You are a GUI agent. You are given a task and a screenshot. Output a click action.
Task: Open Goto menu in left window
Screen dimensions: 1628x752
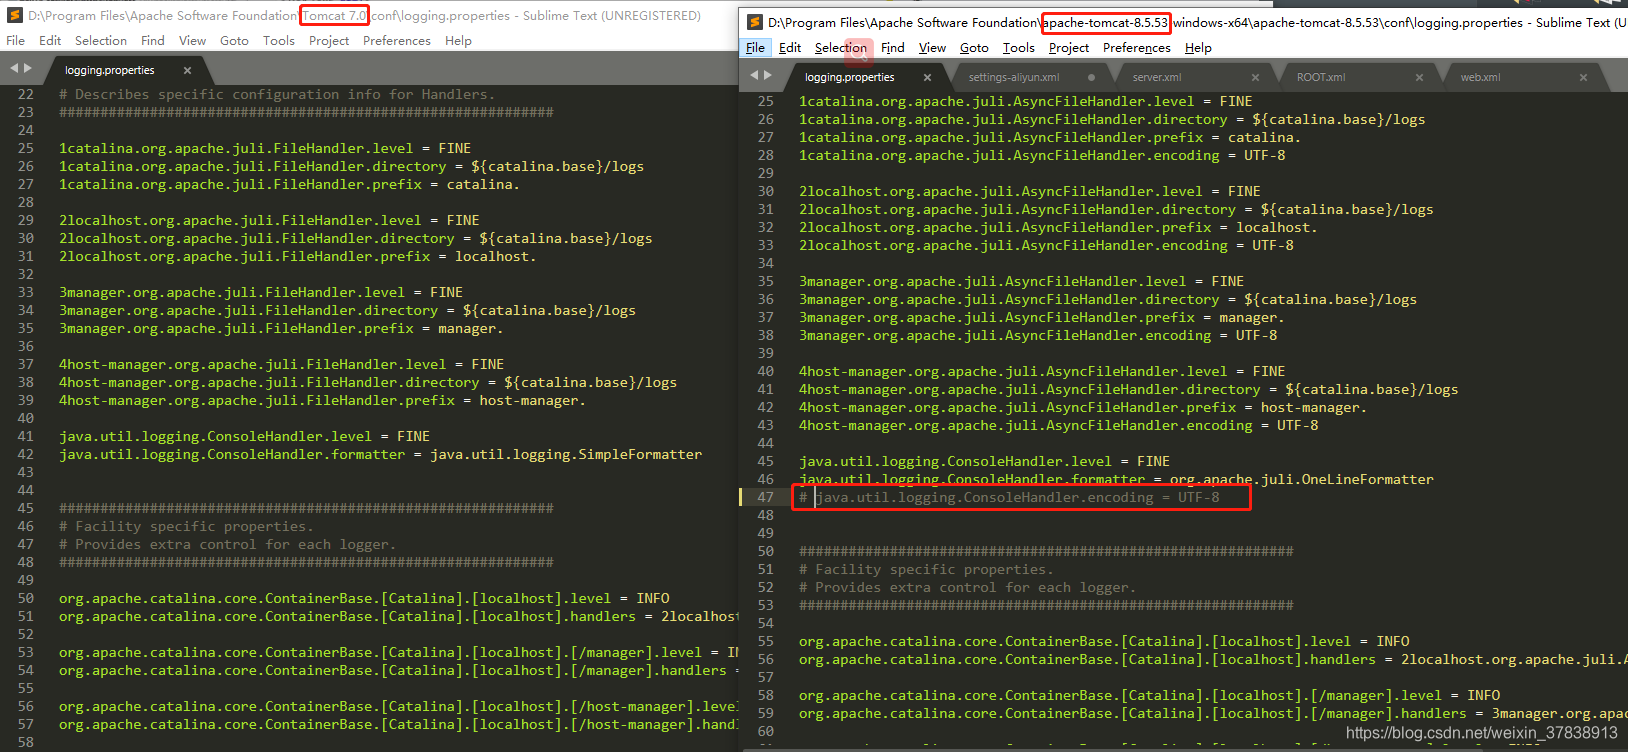pyautogui.click(x=234, y=41)
